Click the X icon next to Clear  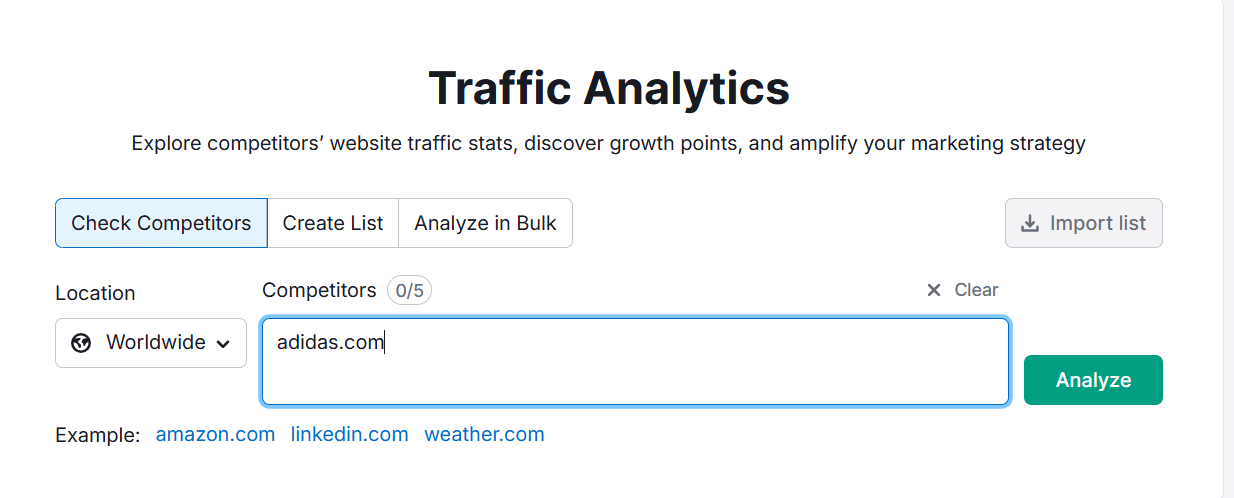click(934, 290)
